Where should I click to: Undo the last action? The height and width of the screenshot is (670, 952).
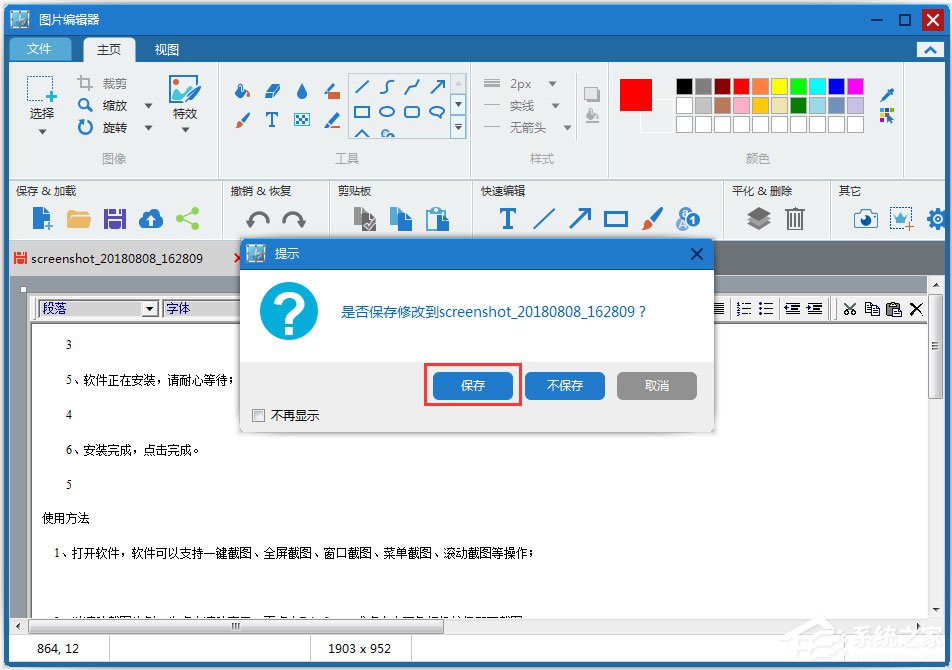click(258, 219)
